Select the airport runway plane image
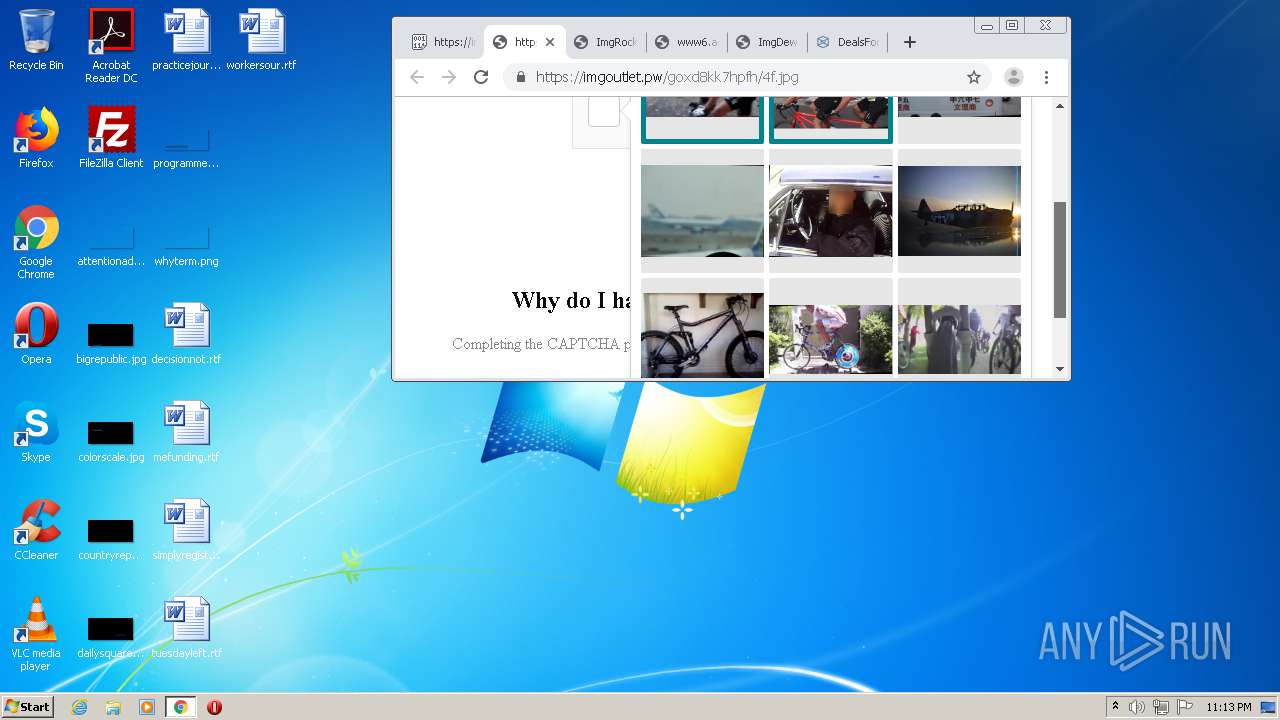Screen dimensions: 1280x720 702,211
